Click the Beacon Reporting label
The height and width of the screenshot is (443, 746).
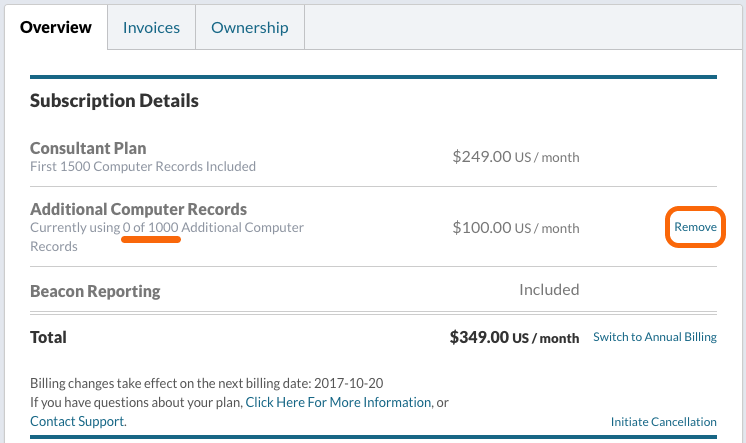95,291
